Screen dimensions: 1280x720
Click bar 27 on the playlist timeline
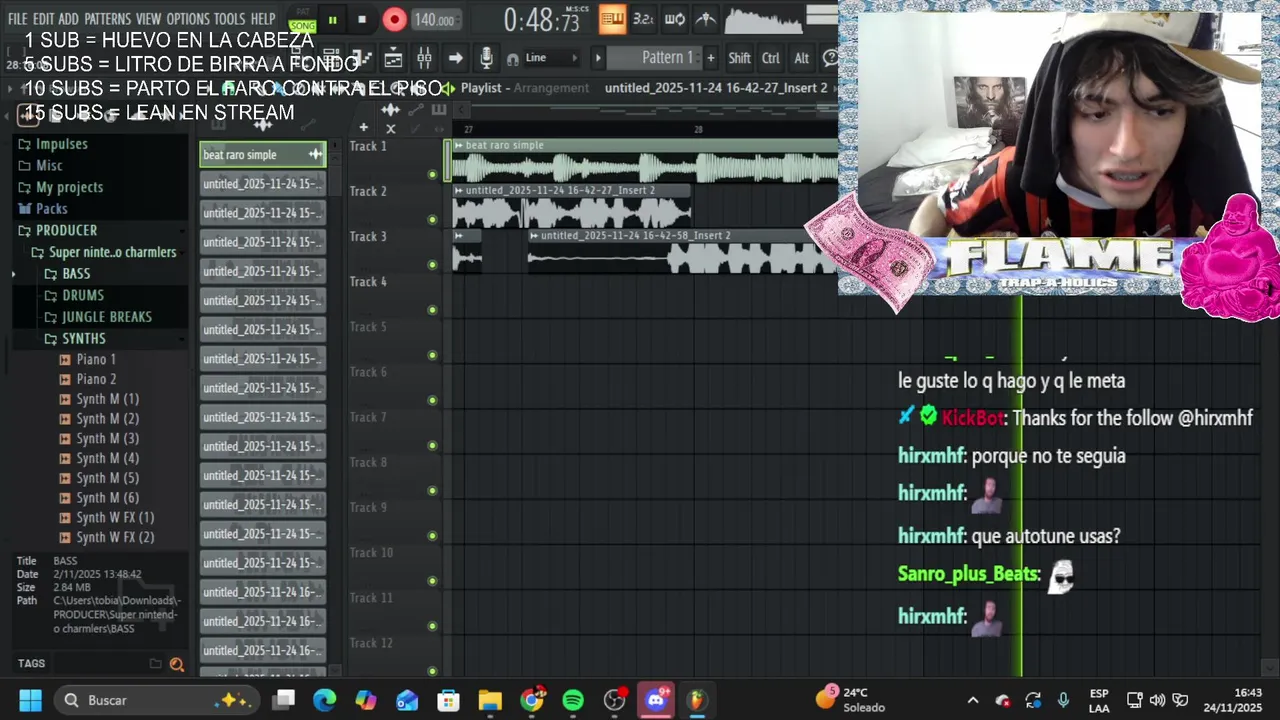pyautogui.click(x=468, y=129)
